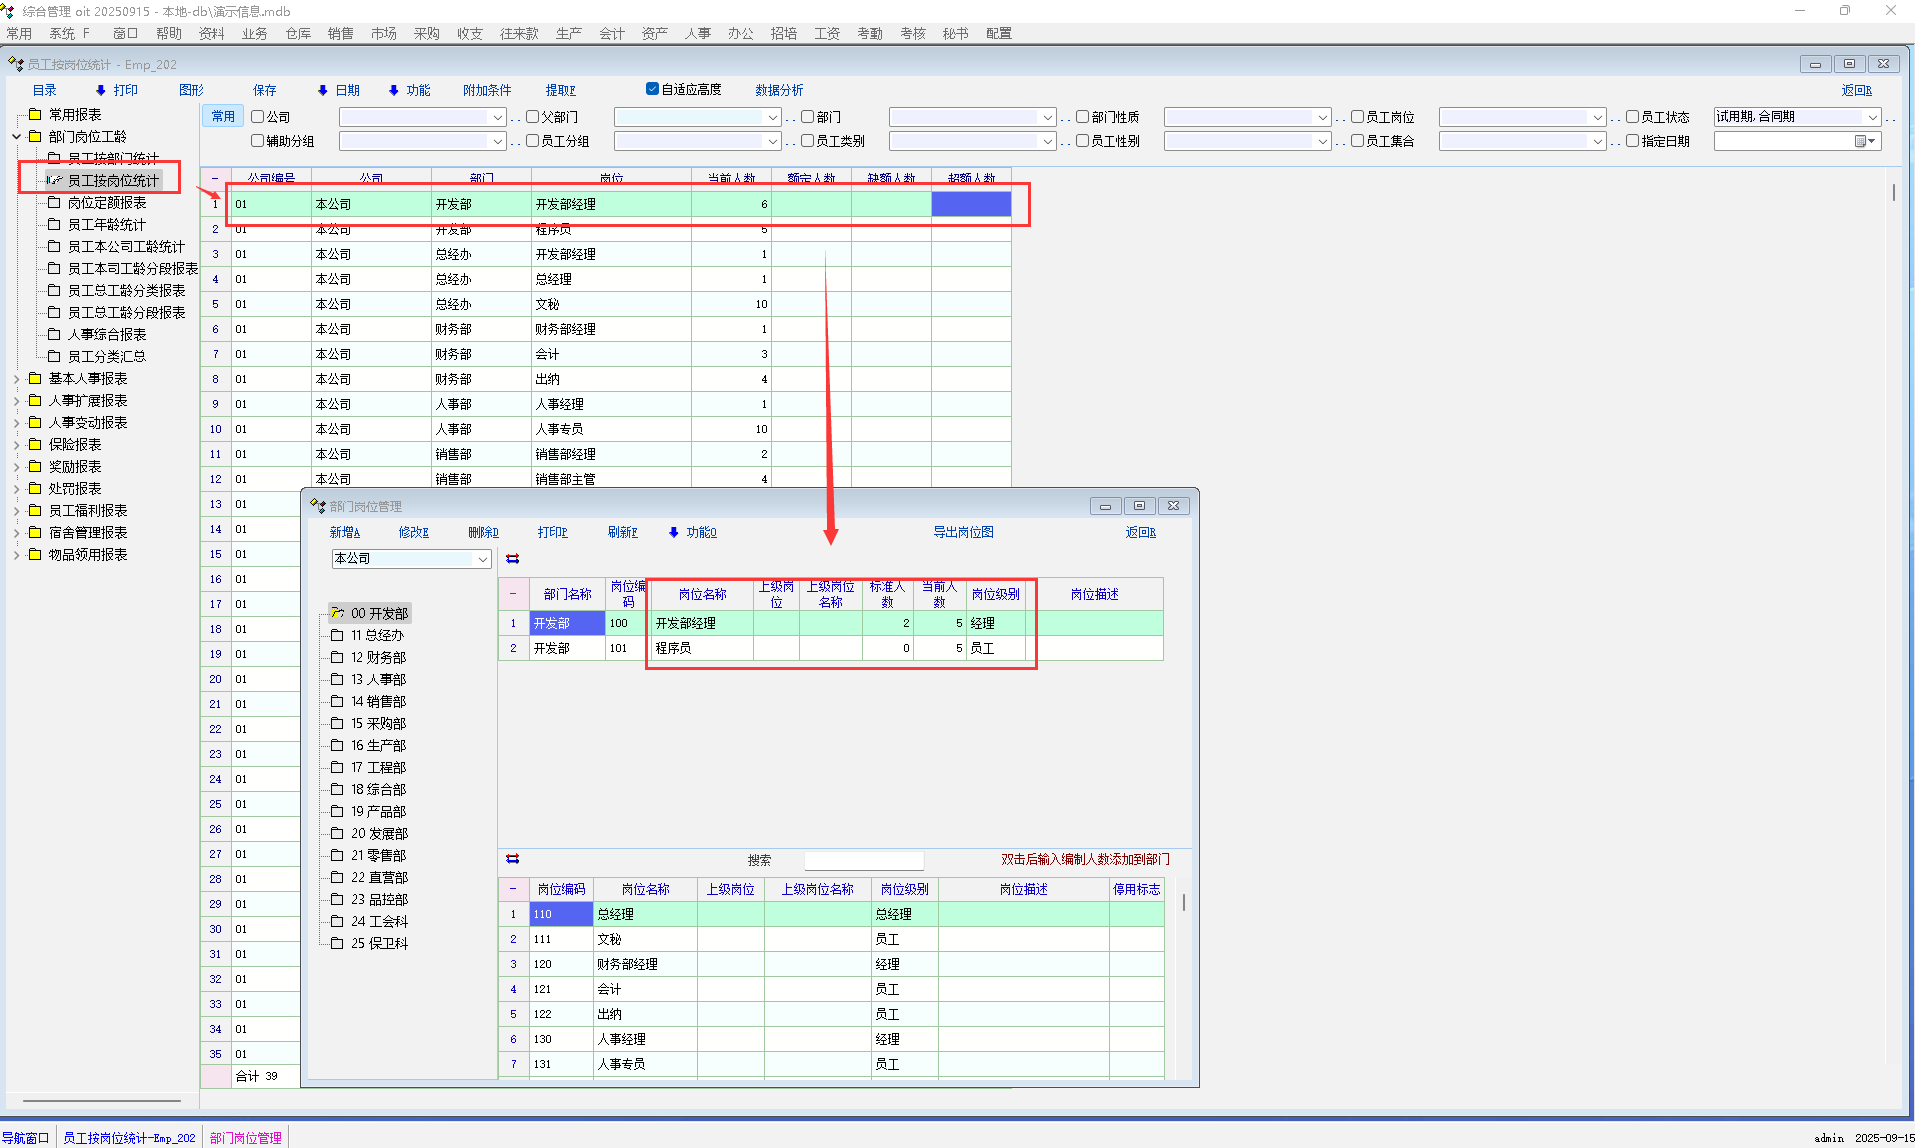1915x1148 pixels.
Task: Click the 导出岗位图 link
Action: pos(962,532)
